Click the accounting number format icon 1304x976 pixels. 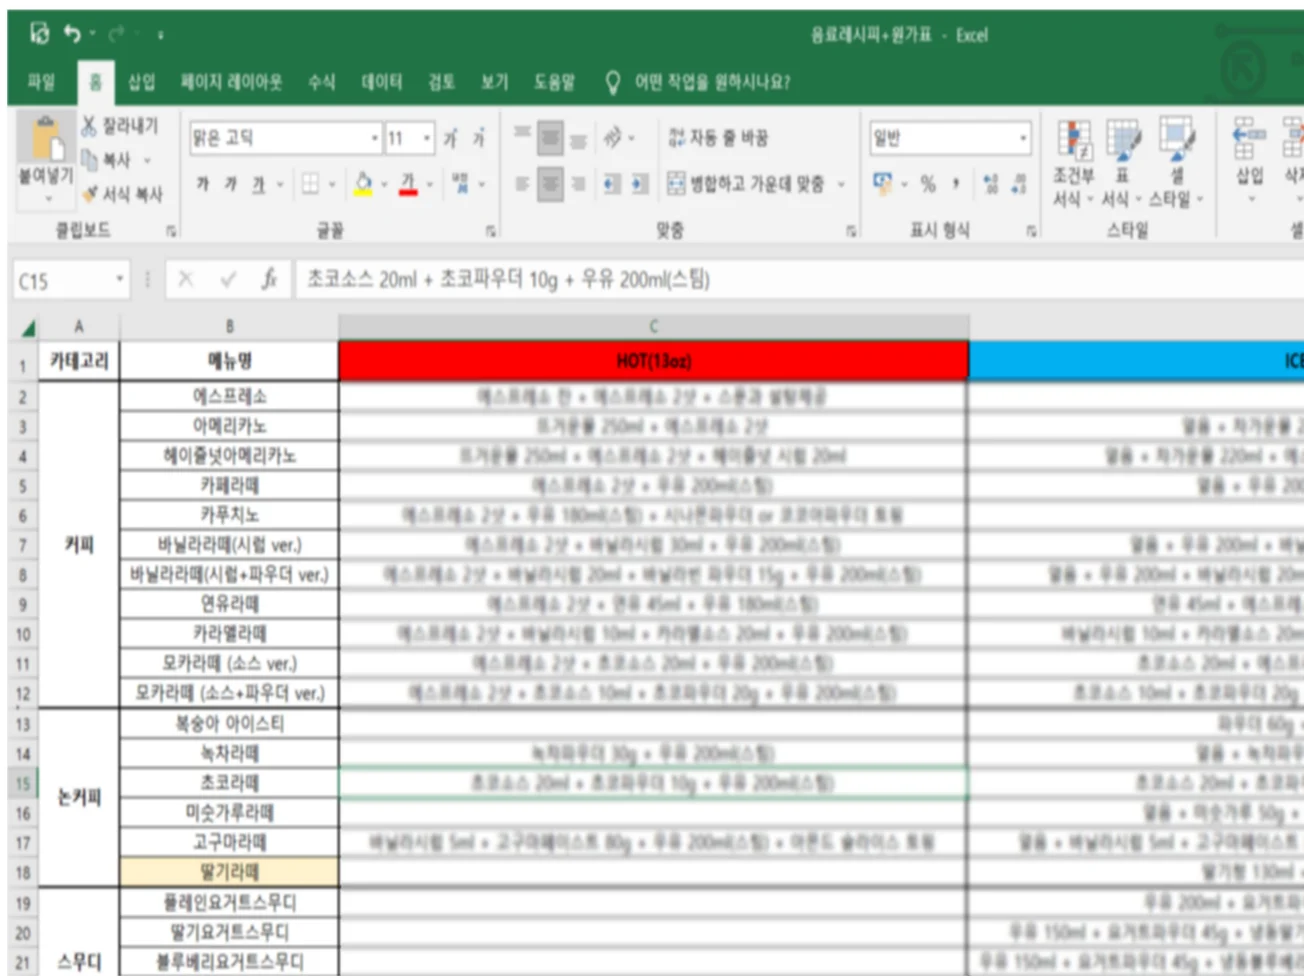click(882, 183)
